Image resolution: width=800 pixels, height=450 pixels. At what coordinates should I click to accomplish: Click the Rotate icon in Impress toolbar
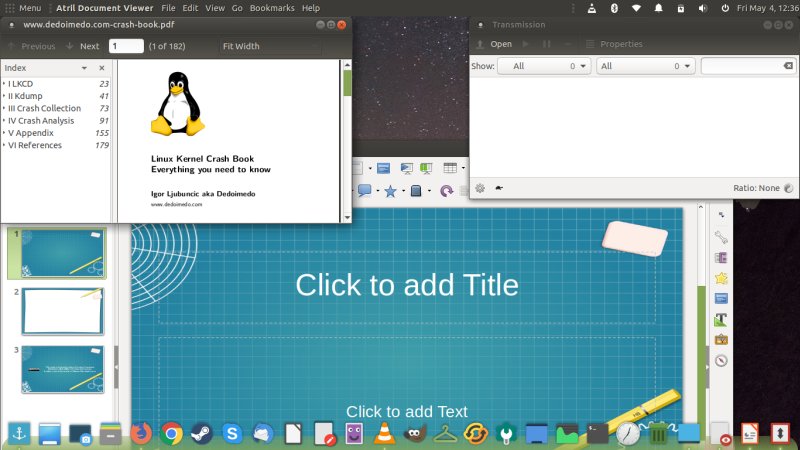(x=446, y=191)
